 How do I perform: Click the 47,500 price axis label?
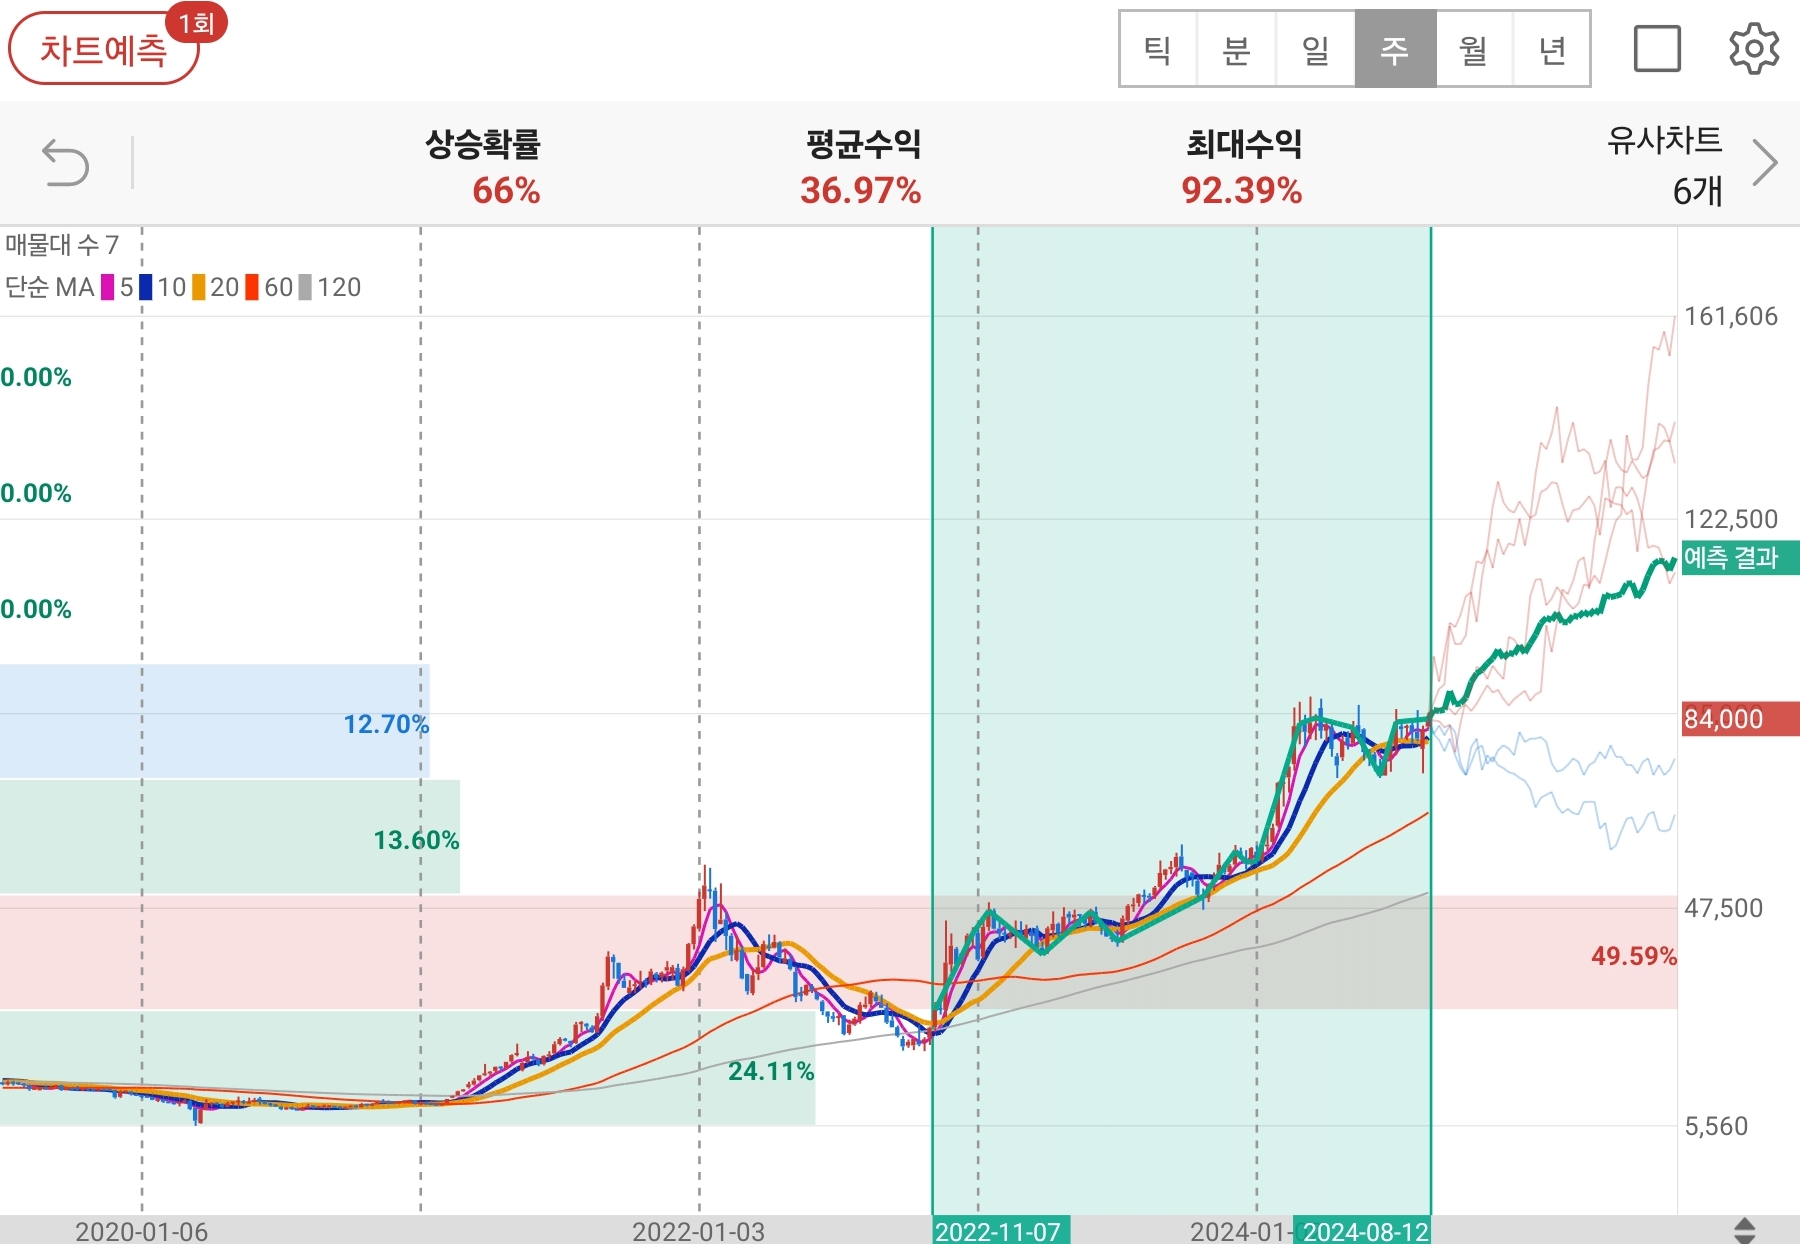click(1724, 908)
